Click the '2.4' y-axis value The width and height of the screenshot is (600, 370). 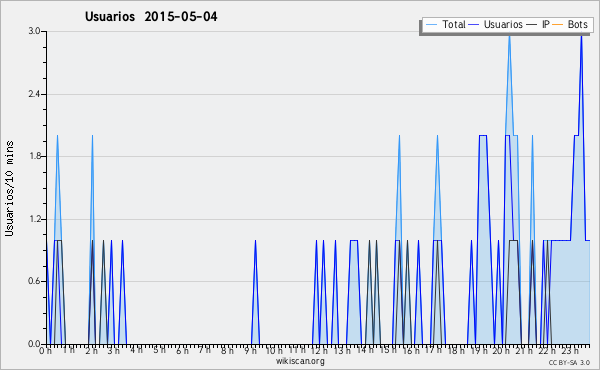click(x=34, y=94)
